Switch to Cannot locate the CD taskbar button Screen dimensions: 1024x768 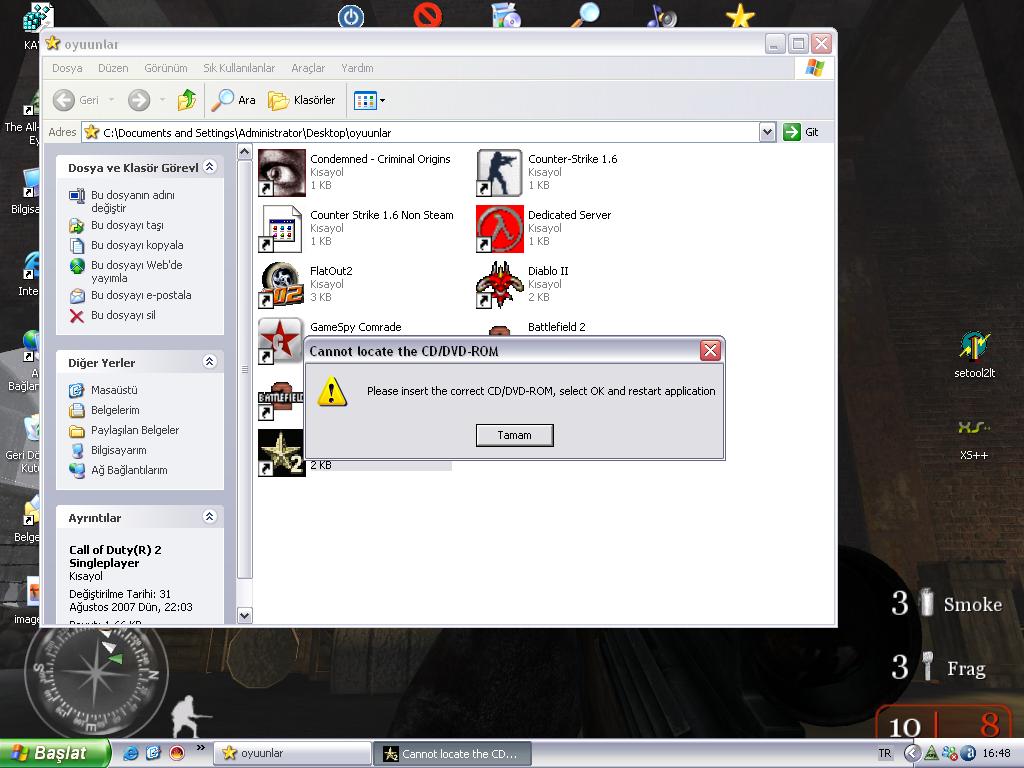point(452,754)
